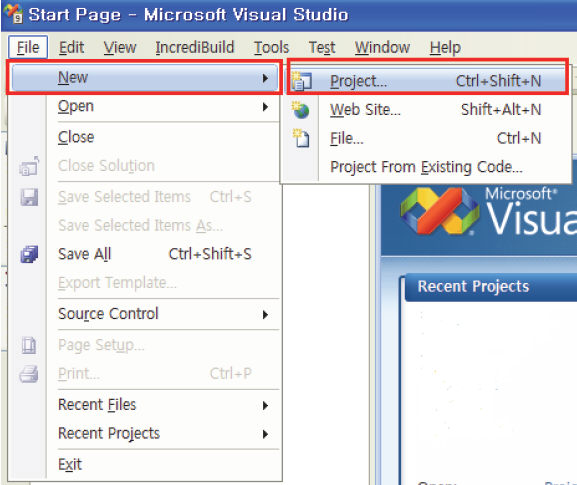Viewport: 577px width, 485px height.
Task: Open the IncrediBuild menu
Action: coord(195,47)
